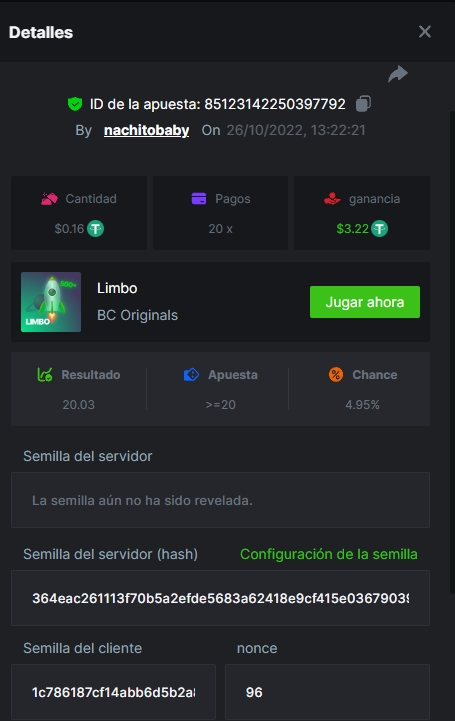This screenshot has width=455, height=721.
Task: Click the purple Pagos card icon
Action: 199,199
